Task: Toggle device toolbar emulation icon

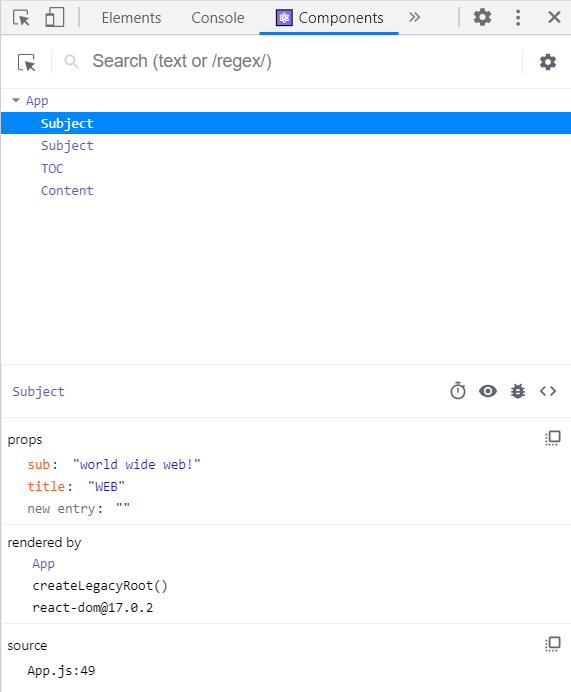Action: pyautogui.click(x=55, y=18)
